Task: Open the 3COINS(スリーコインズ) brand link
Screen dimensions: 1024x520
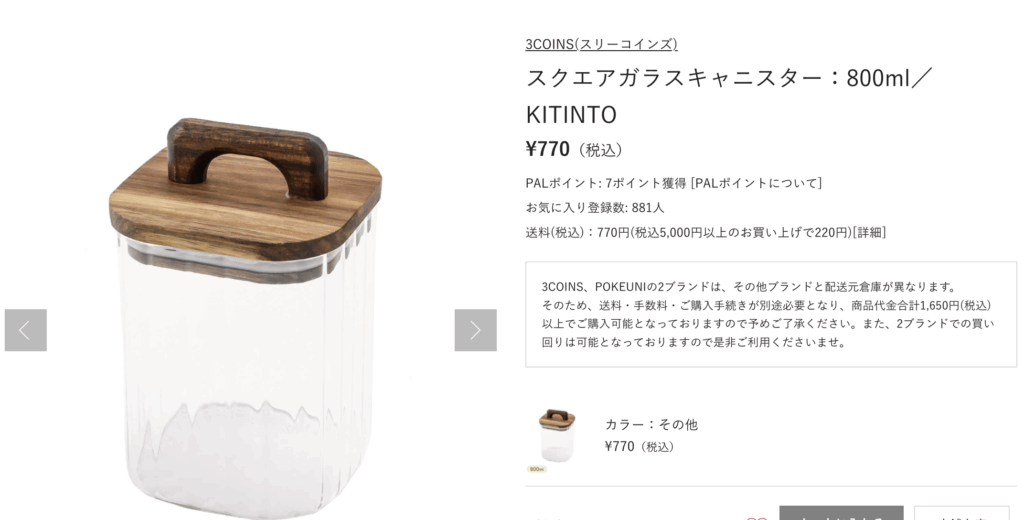Action: tap(601, 44)
